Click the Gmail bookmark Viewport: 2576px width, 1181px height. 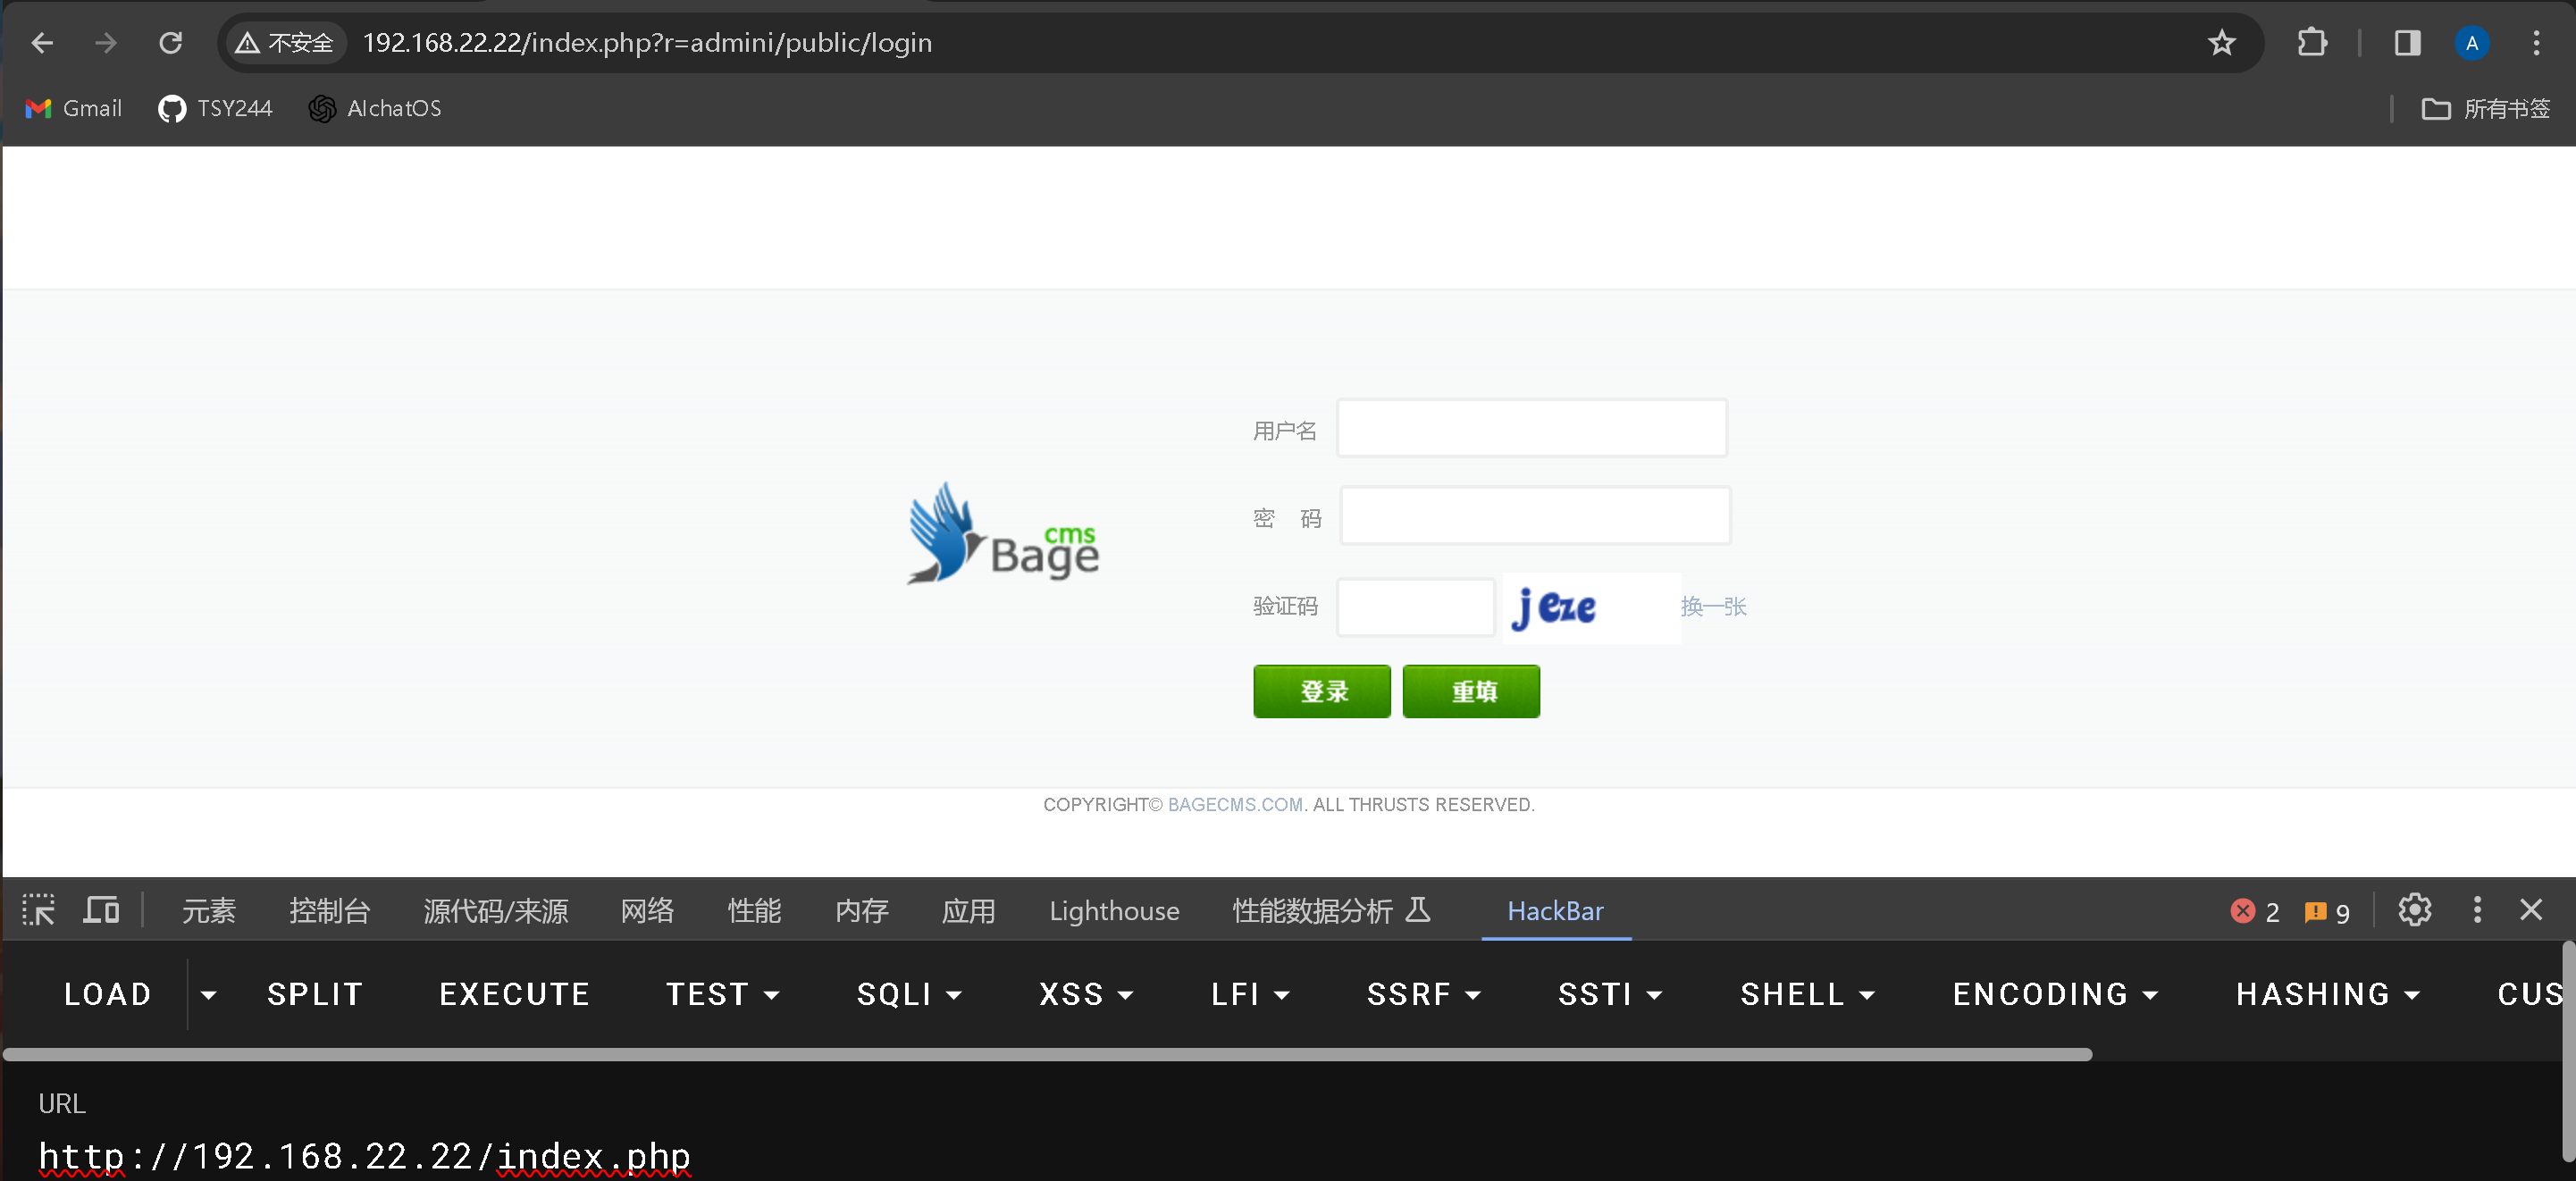(73, 108)
